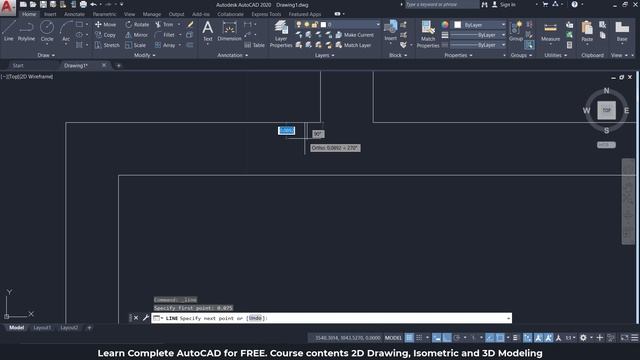Screen dimensions: 640x360
Task: Switch to the Start file tab
Action: coord(18,65)
